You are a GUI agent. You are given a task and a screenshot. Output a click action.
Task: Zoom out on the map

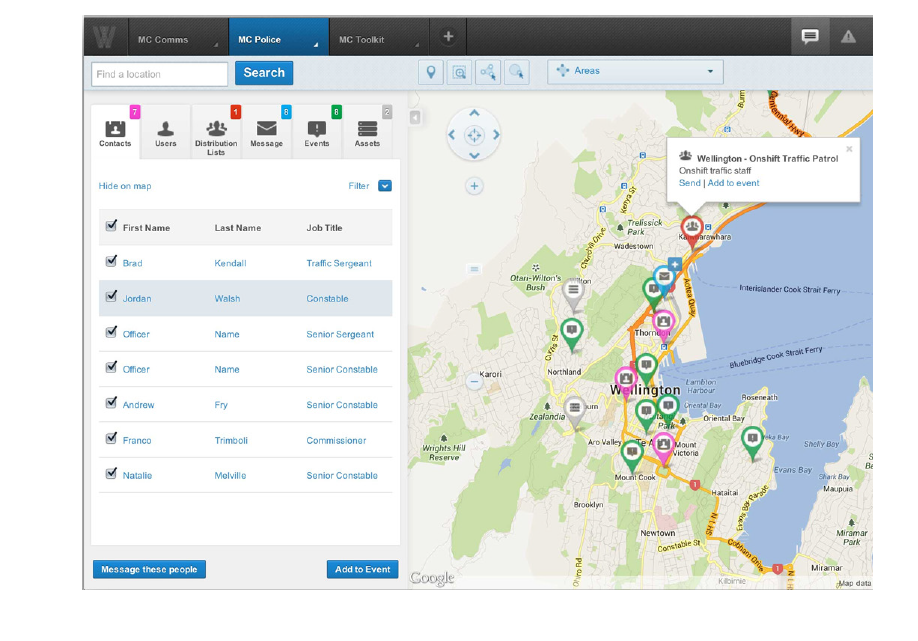tap(474, 382)
